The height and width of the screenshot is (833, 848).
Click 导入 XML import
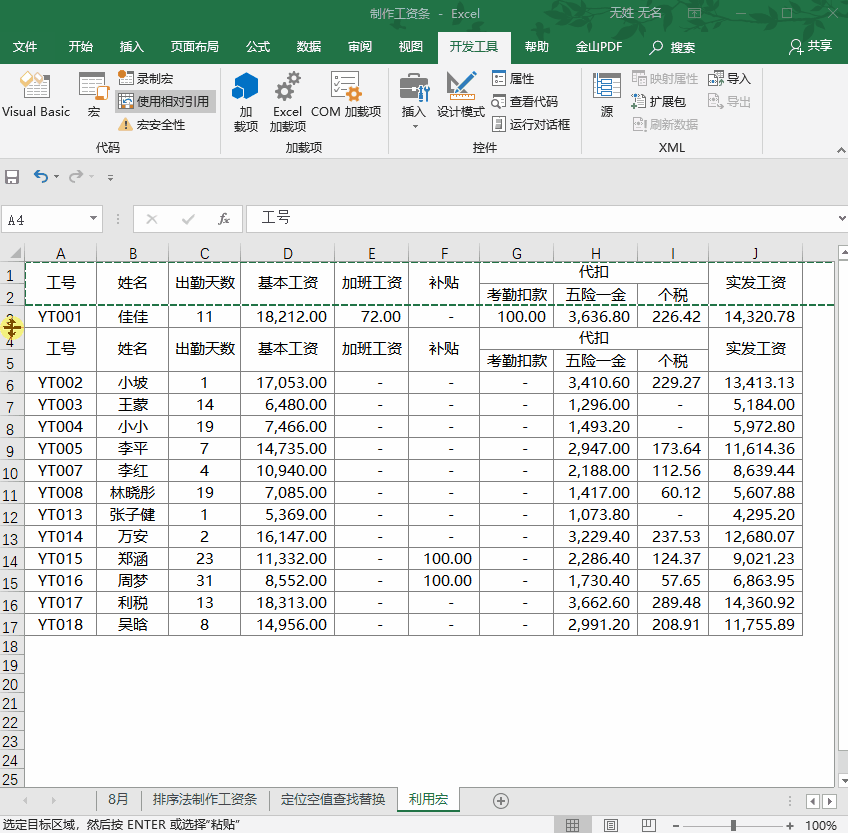(x=730, y=78)
